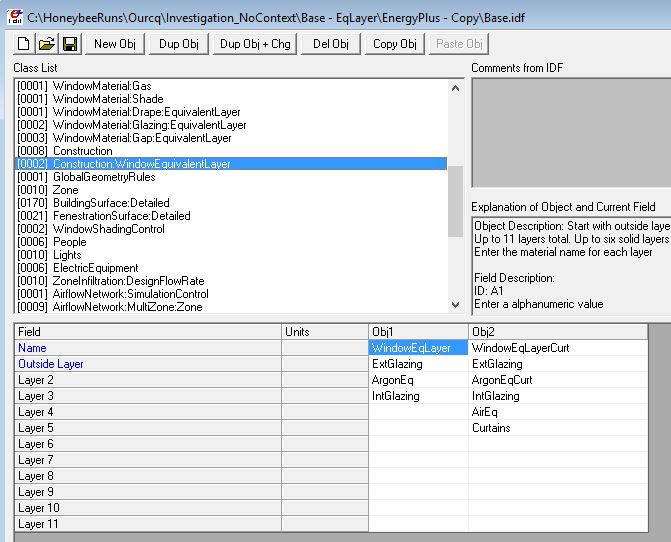Click Obj1 IntGlazing layer 3 cell
This screenshot has width=671, height=542.
point(418,396)
